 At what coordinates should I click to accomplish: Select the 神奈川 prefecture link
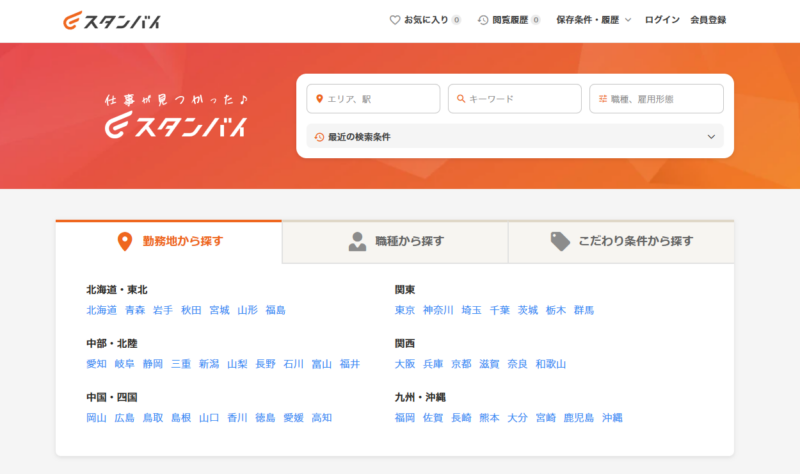[438, 310]
